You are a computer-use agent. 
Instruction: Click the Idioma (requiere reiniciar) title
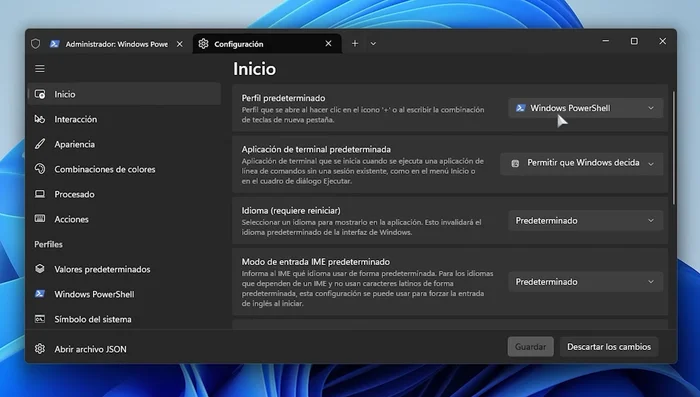pyautogui.click(x=291, y=210)
